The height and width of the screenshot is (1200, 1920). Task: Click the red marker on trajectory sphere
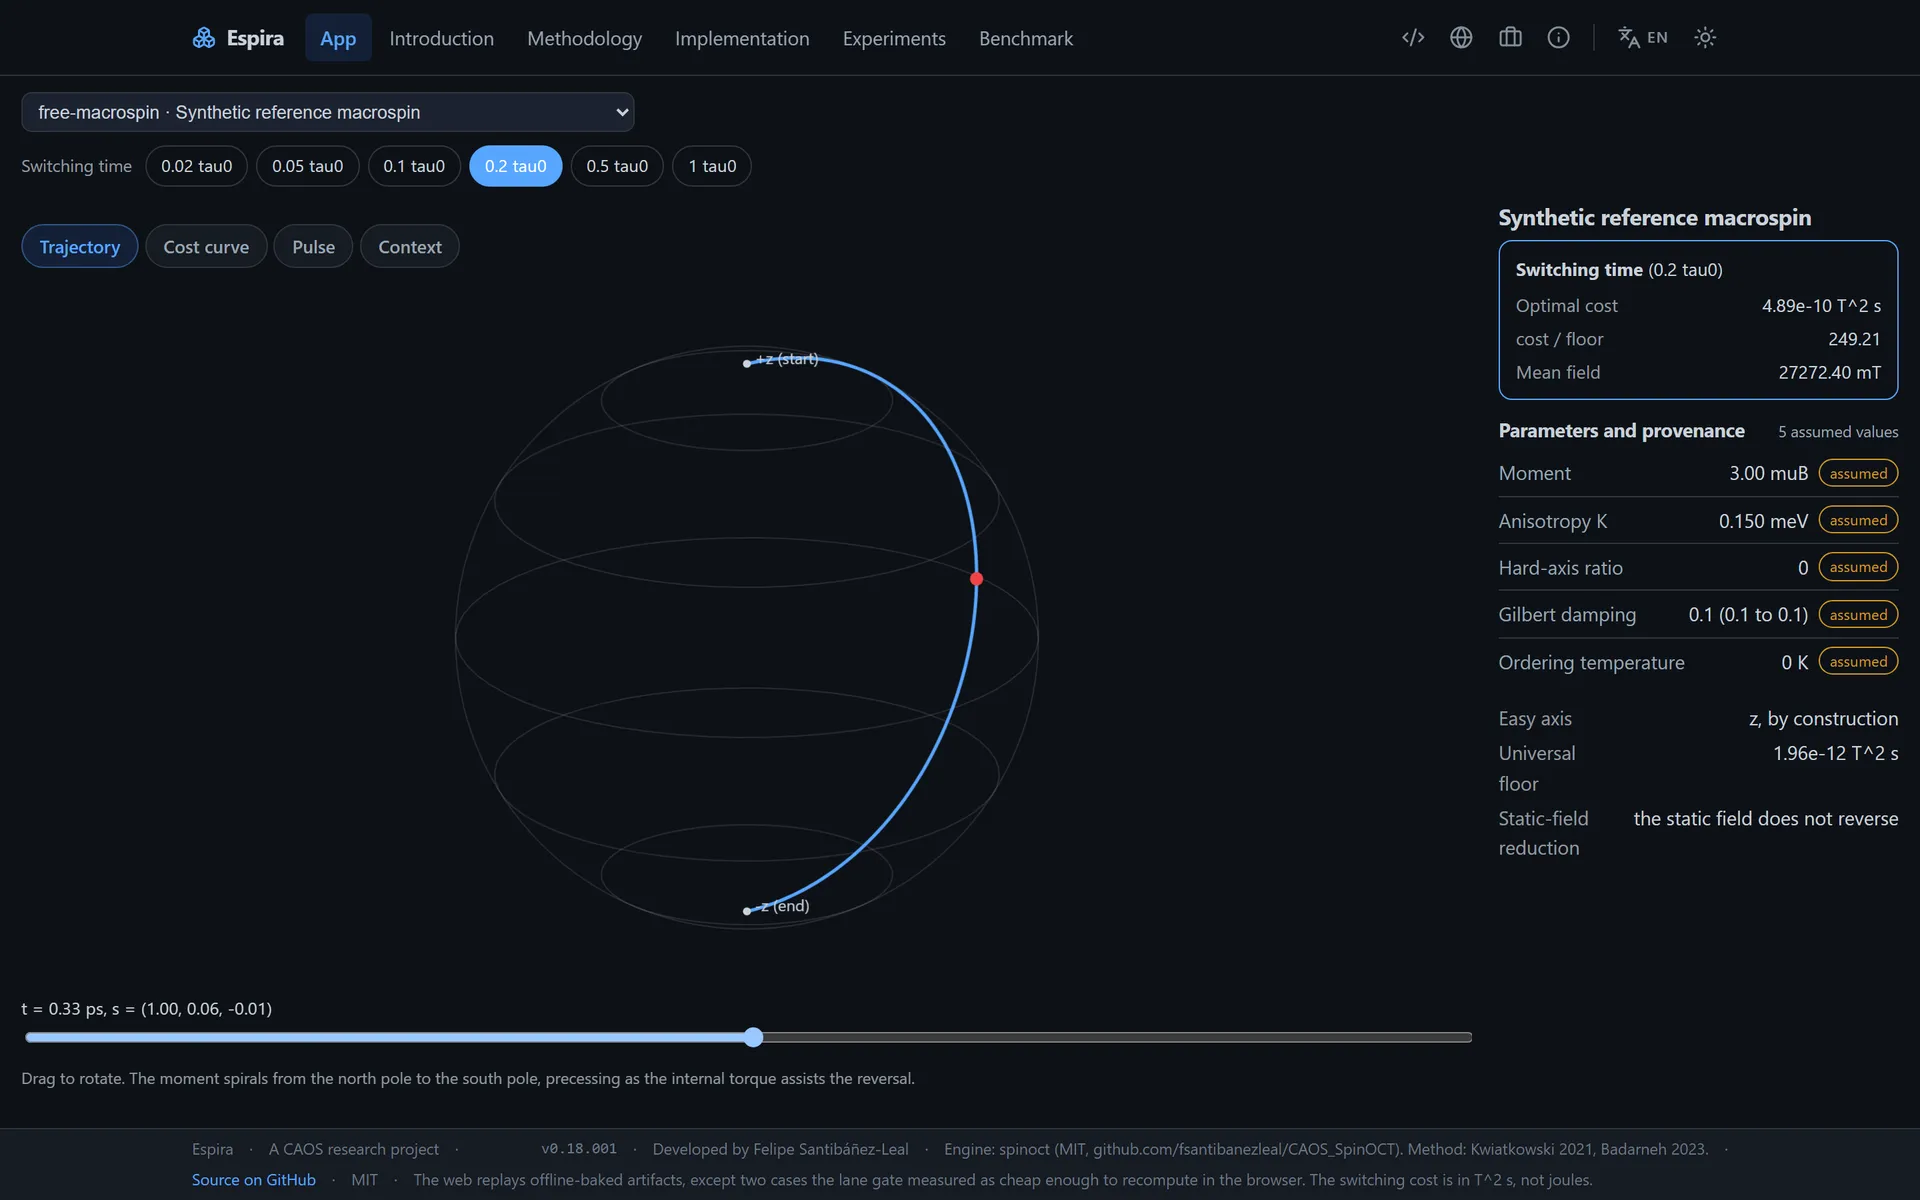pyautogui.click(x=977, y=579)
